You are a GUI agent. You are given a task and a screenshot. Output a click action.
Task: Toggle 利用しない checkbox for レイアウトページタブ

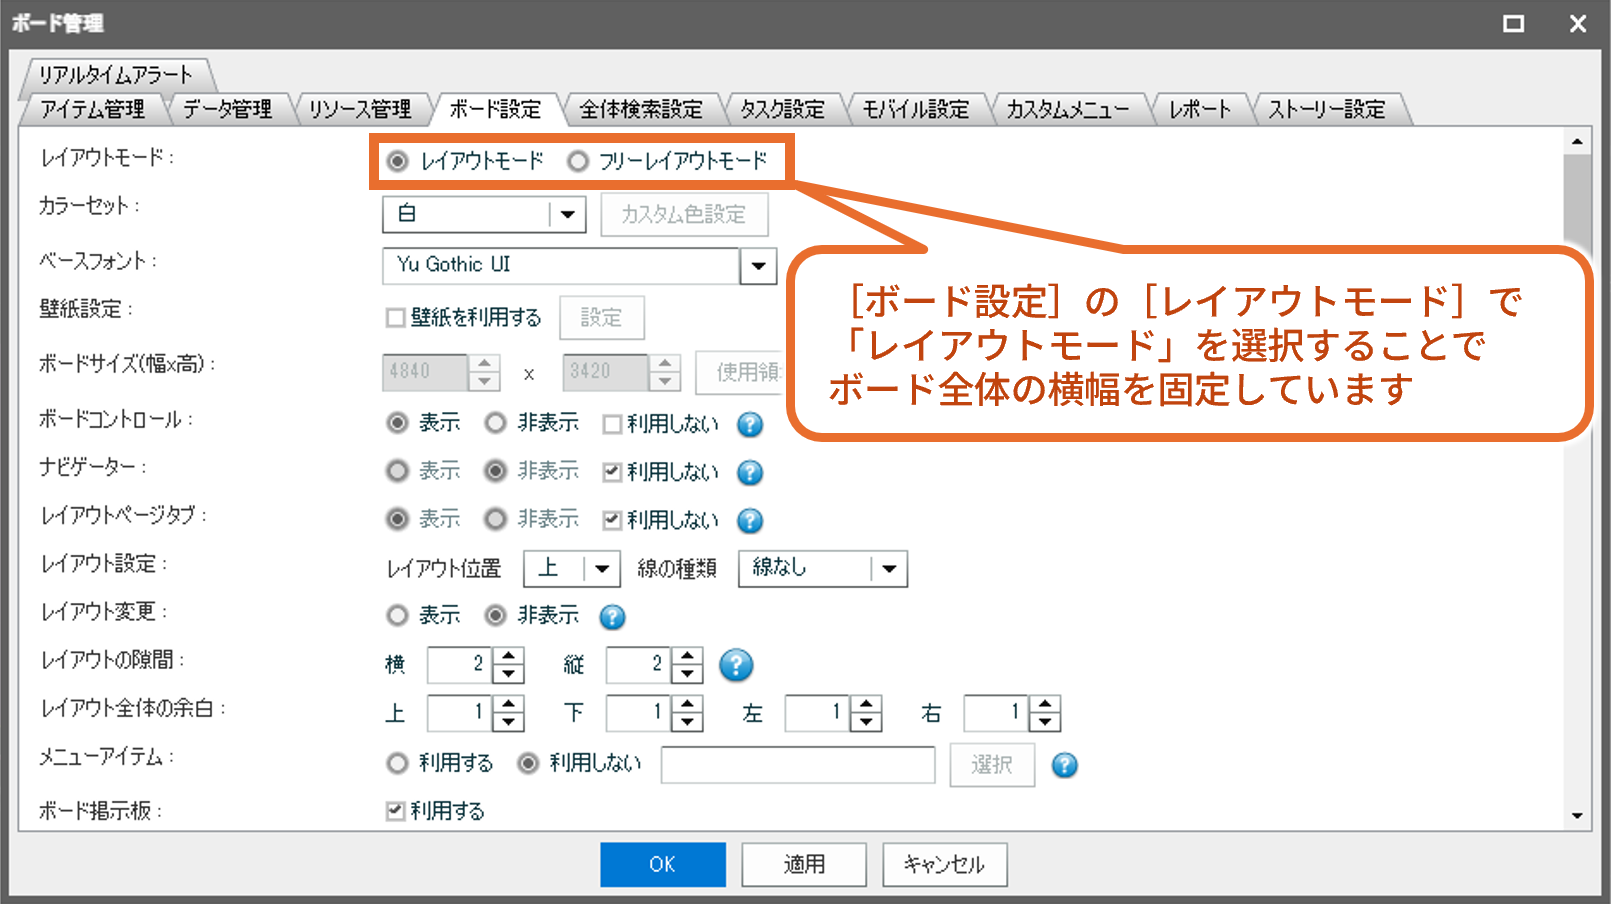click(613, 520)
